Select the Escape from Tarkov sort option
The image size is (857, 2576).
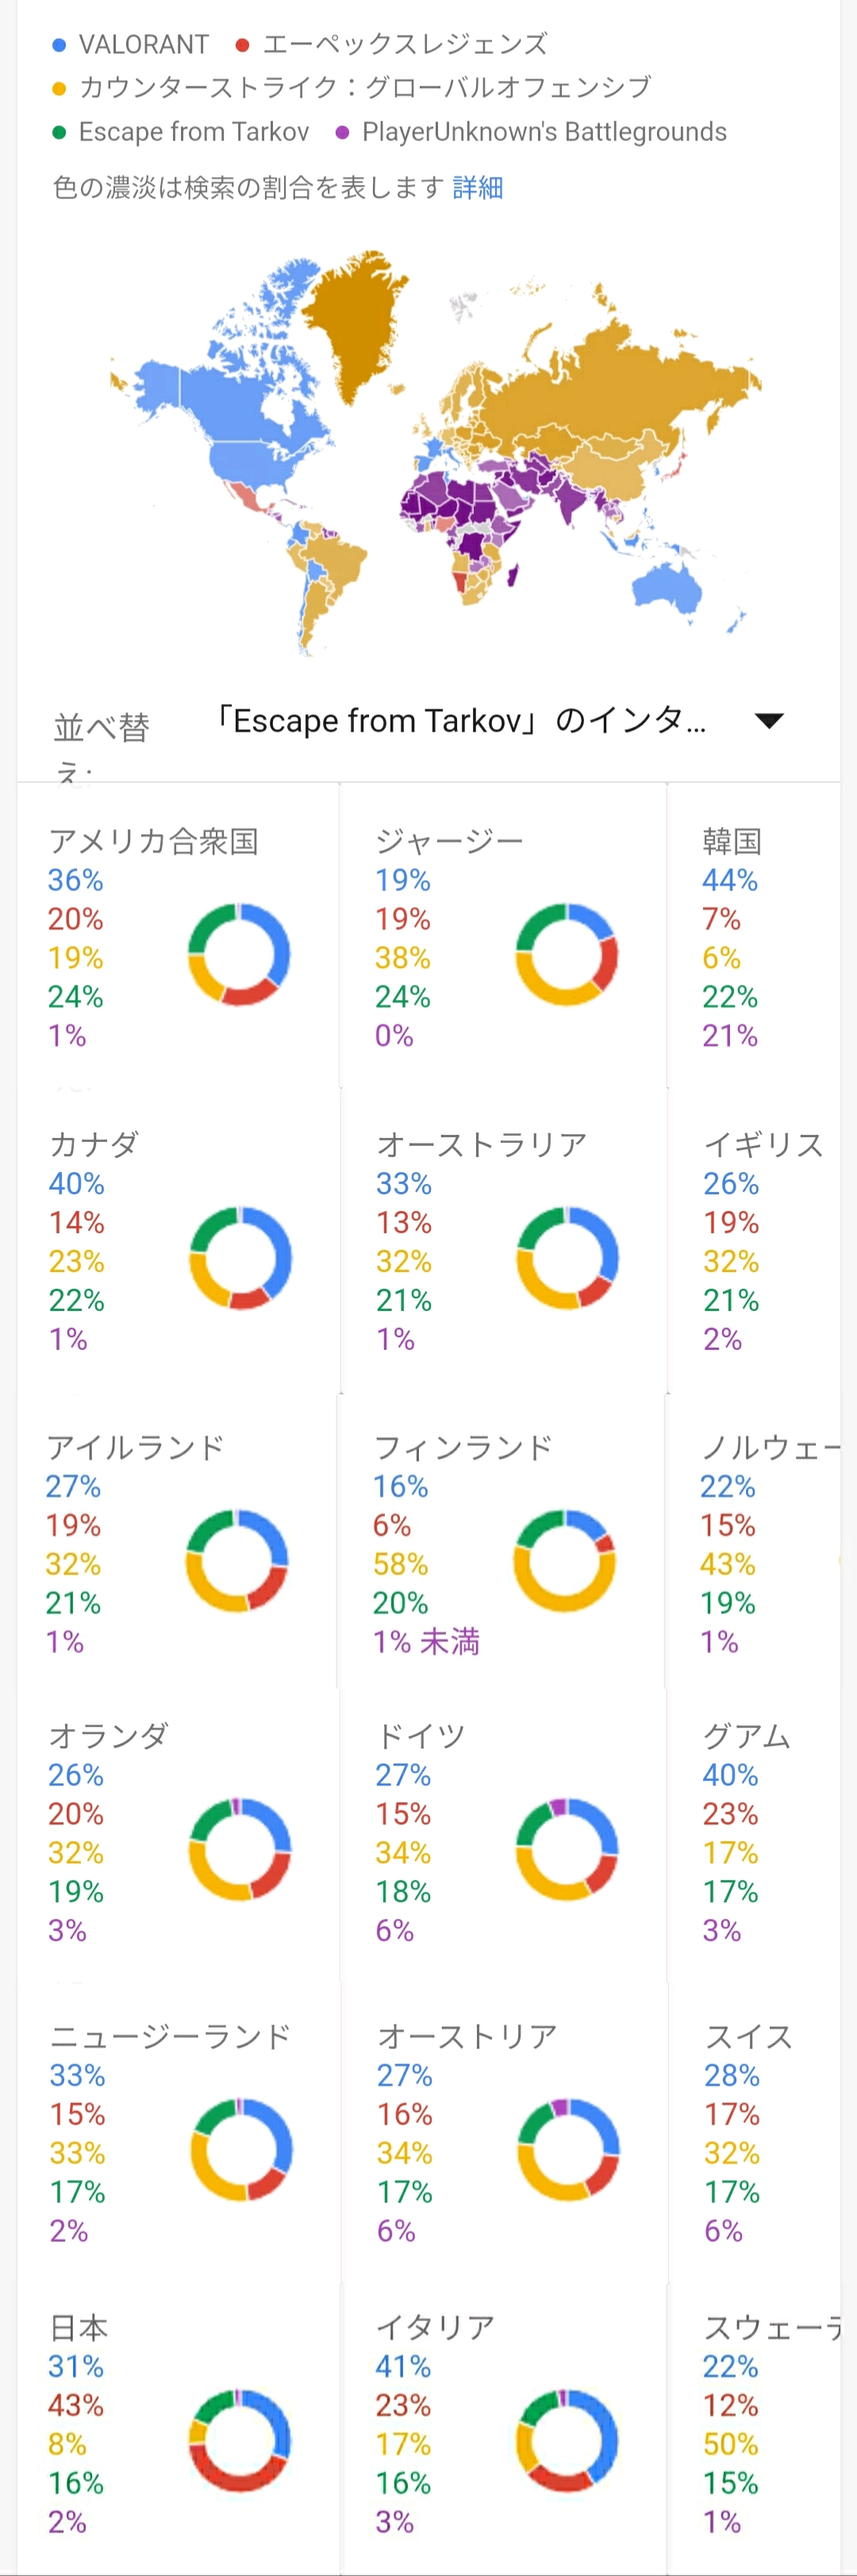coord(460,721)
